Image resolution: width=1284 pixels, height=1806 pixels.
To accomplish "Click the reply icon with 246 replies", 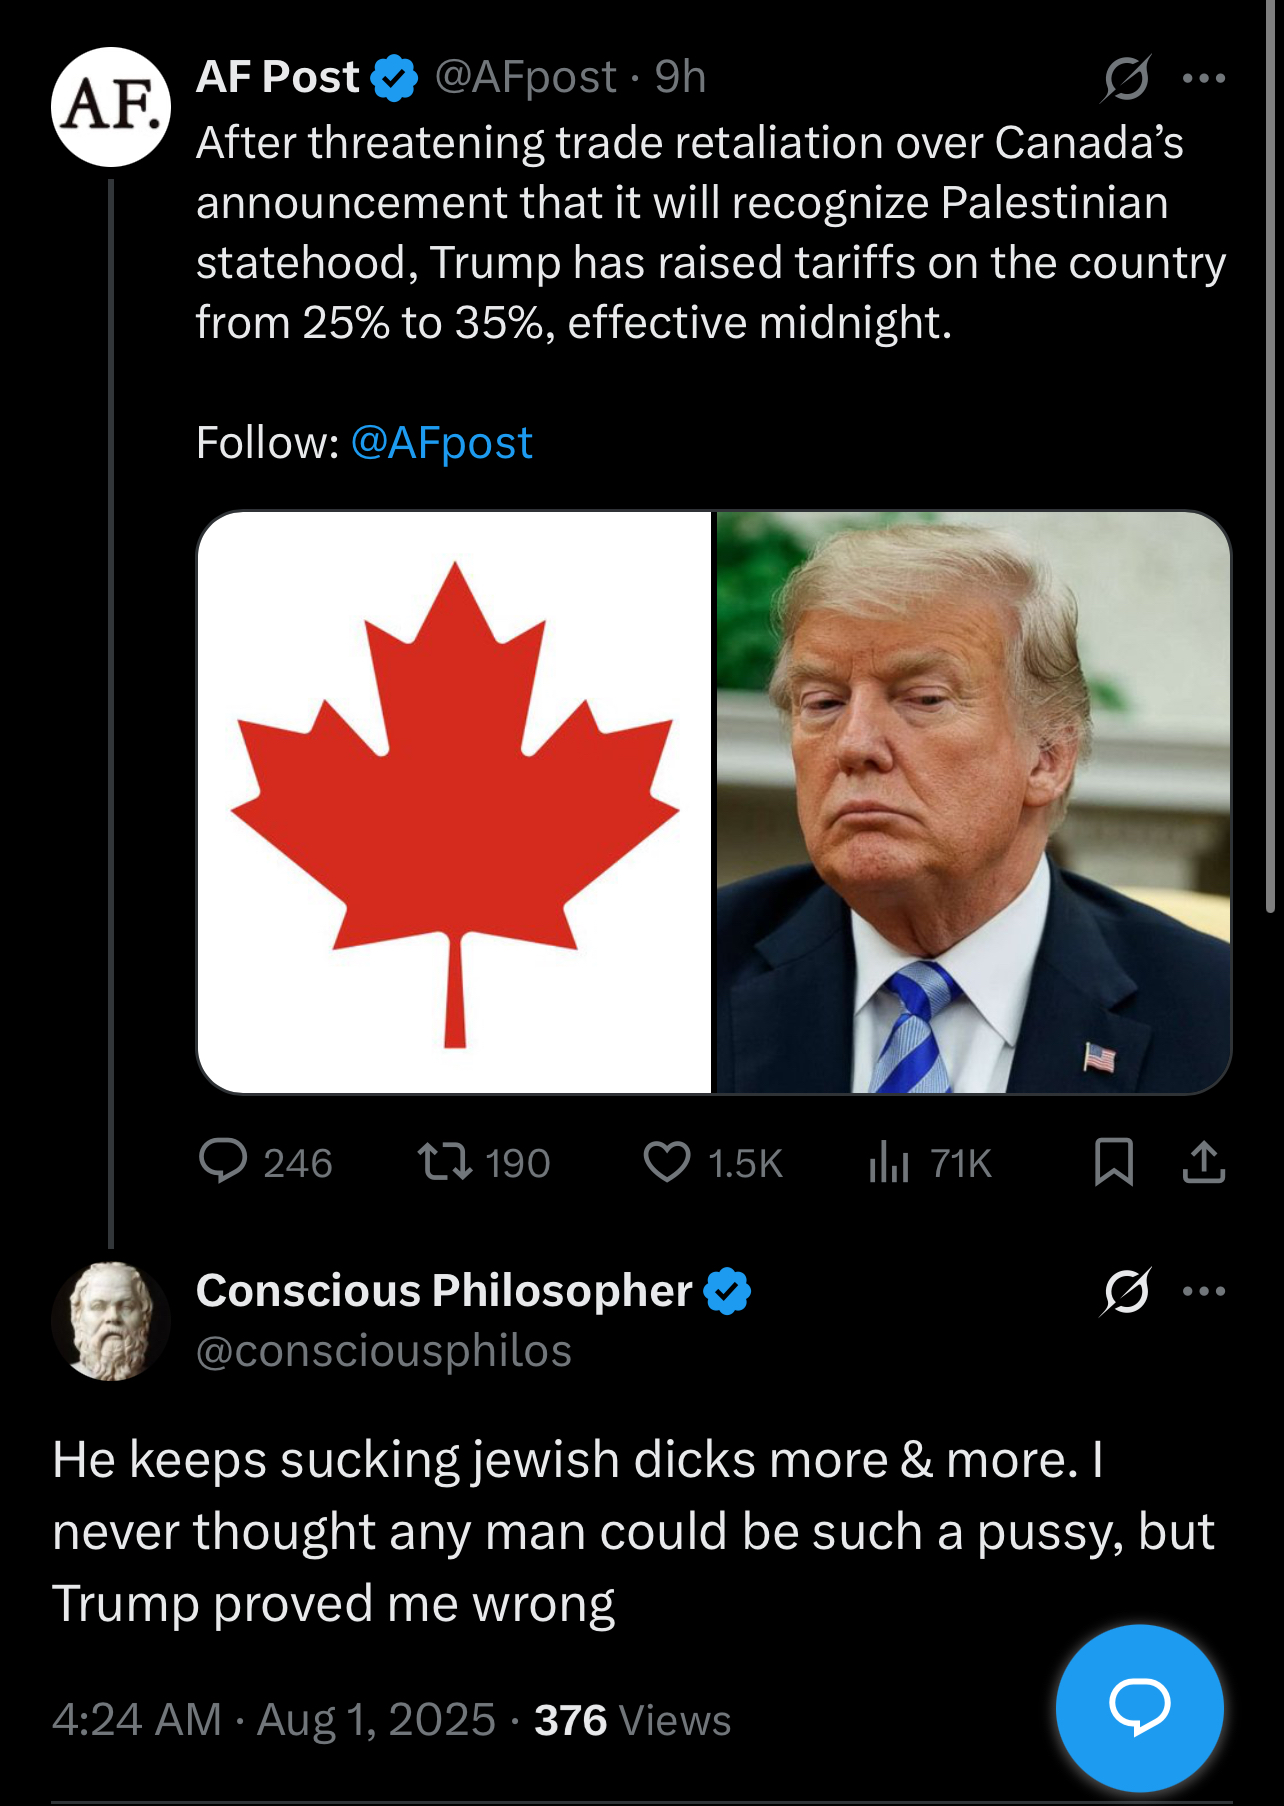I will pos(224,1162).
